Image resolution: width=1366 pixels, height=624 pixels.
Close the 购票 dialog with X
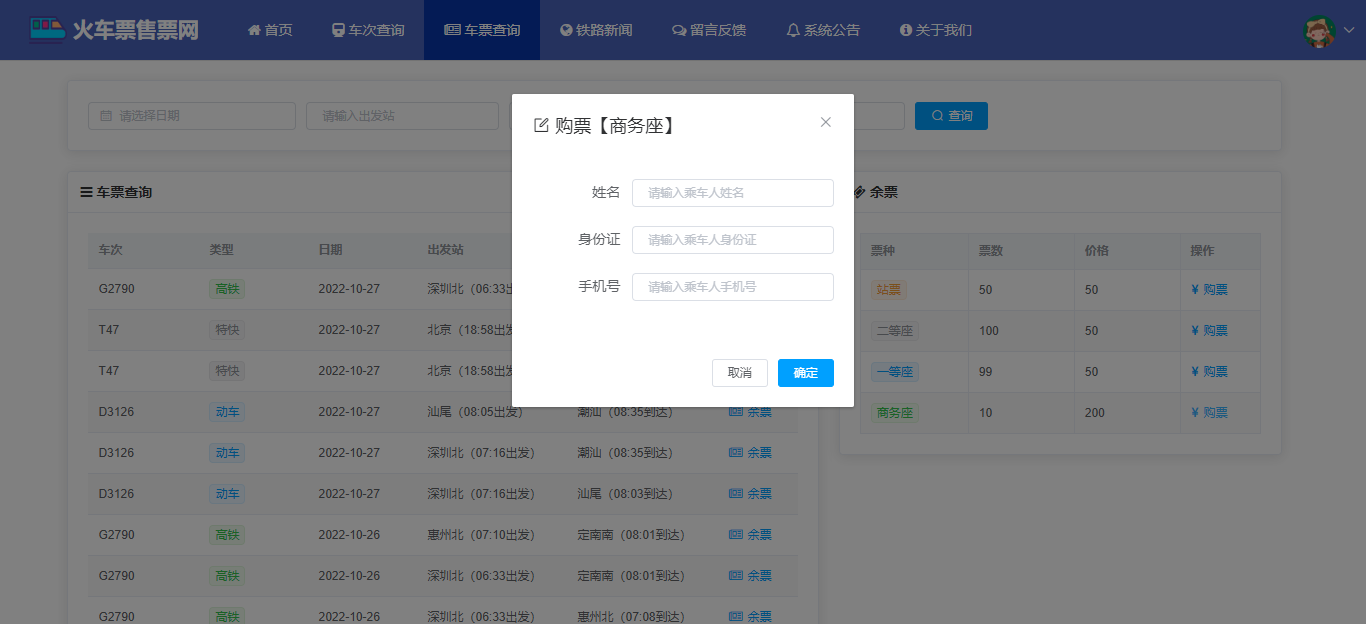pyautogui.click(x=826, y=122)
